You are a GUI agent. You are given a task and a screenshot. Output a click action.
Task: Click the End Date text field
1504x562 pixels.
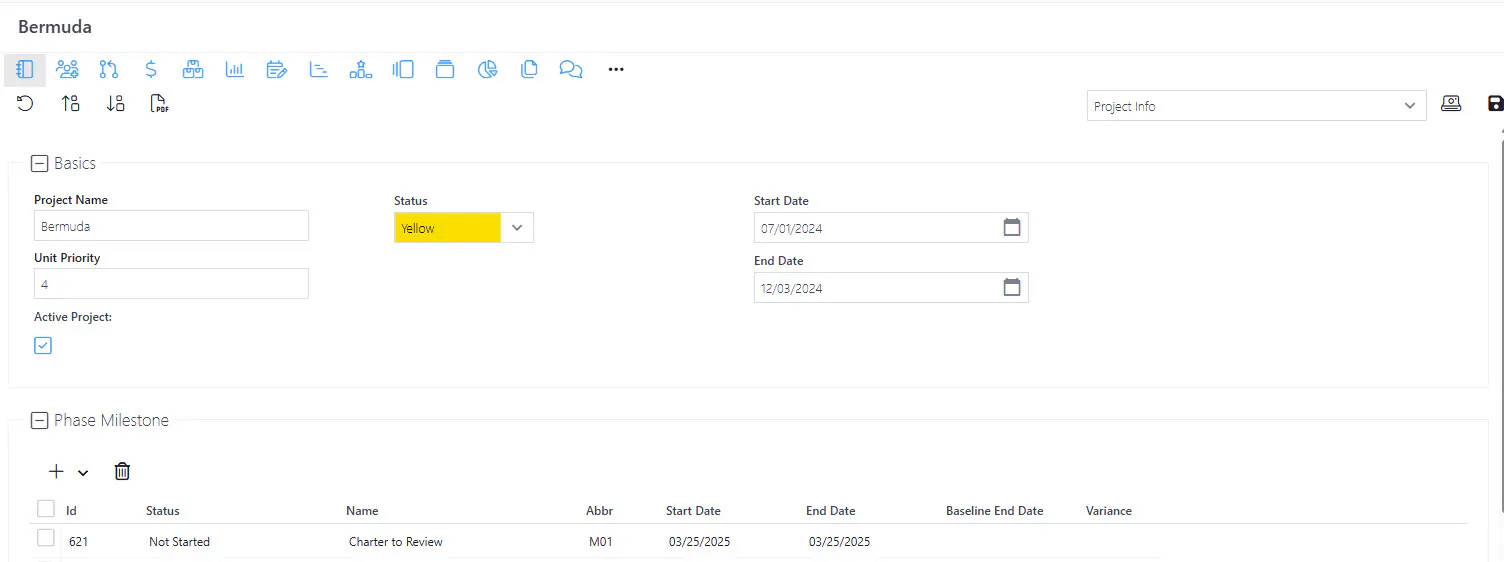click(878, 288)
